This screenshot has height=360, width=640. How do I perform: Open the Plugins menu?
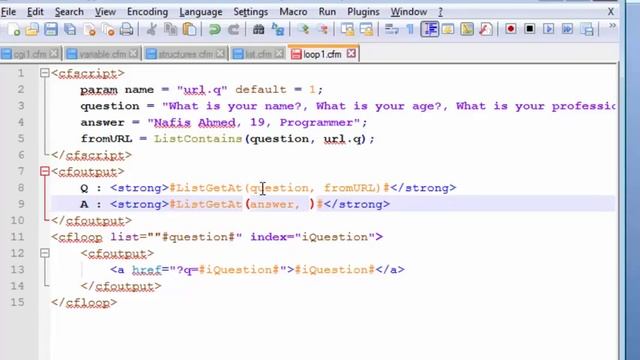[x=363, y=12]
